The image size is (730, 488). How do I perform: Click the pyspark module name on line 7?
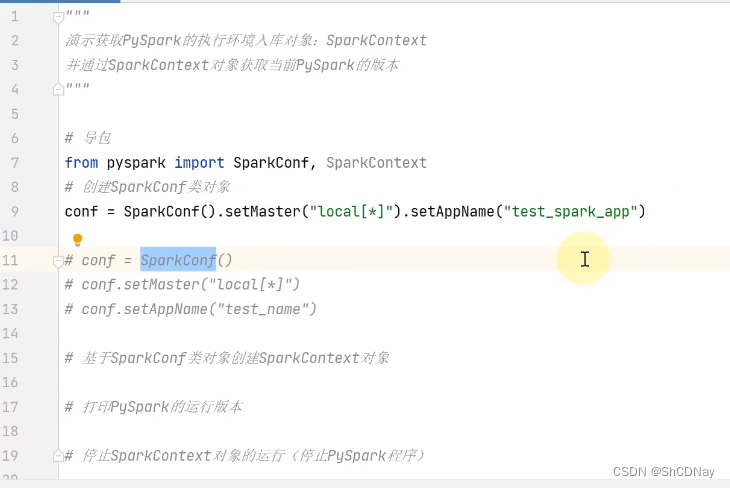(136, 163)
